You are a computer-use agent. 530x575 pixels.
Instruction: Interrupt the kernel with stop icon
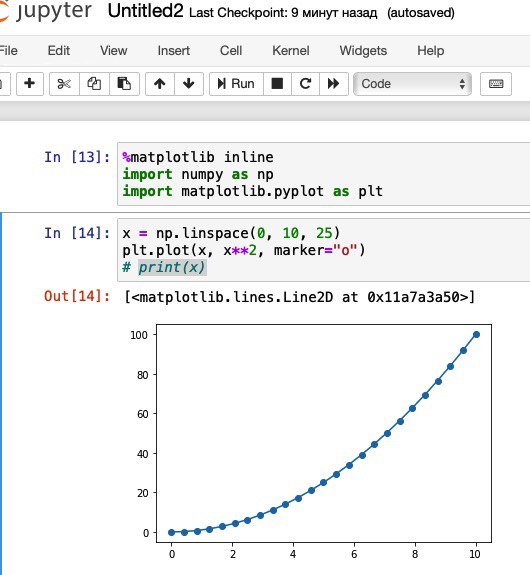pos(277,84)
